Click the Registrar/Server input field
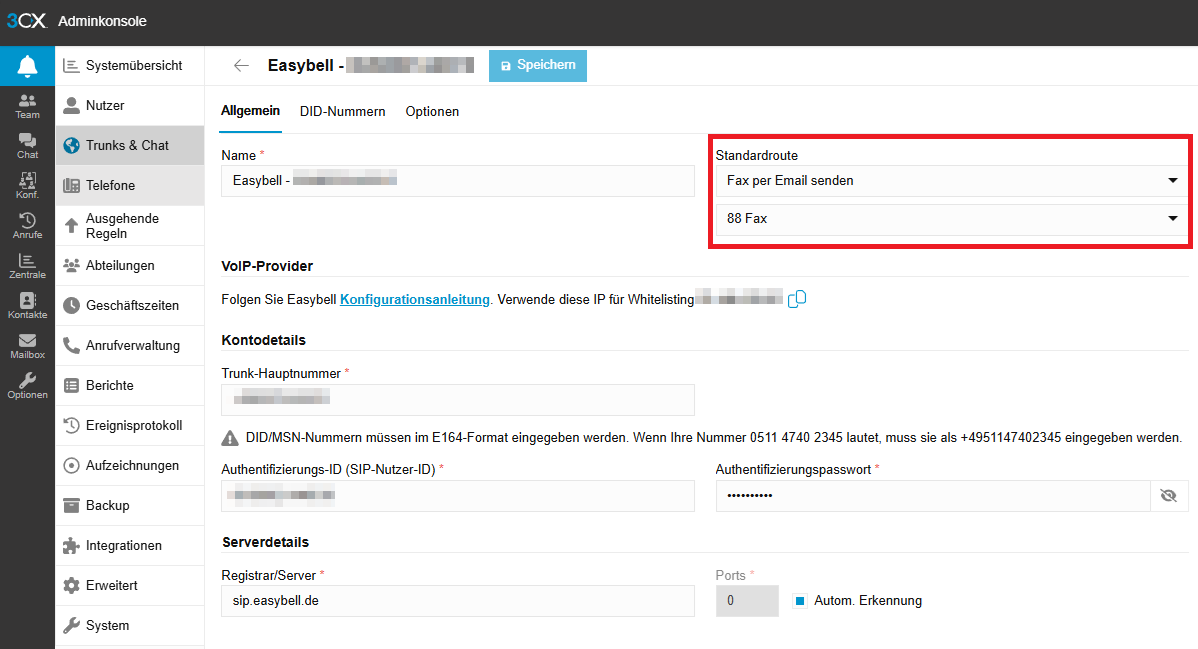 coord(457,601)
